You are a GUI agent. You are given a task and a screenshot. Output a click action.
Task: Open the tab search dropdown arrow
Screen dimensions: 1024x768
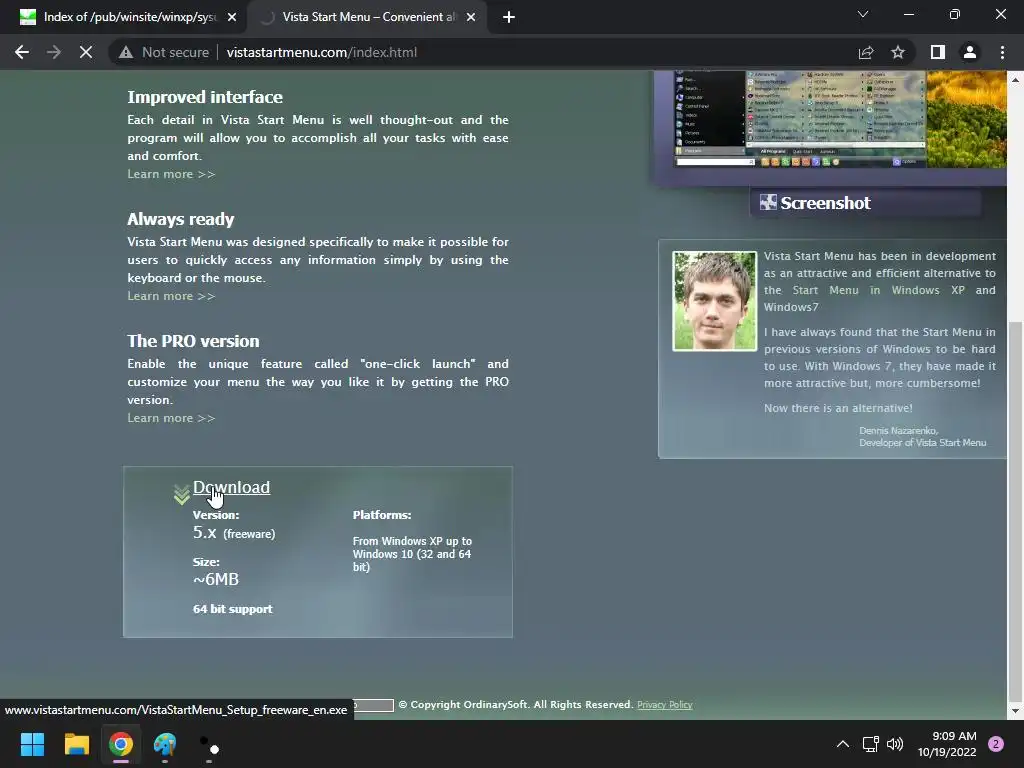(x=863, y=14)
